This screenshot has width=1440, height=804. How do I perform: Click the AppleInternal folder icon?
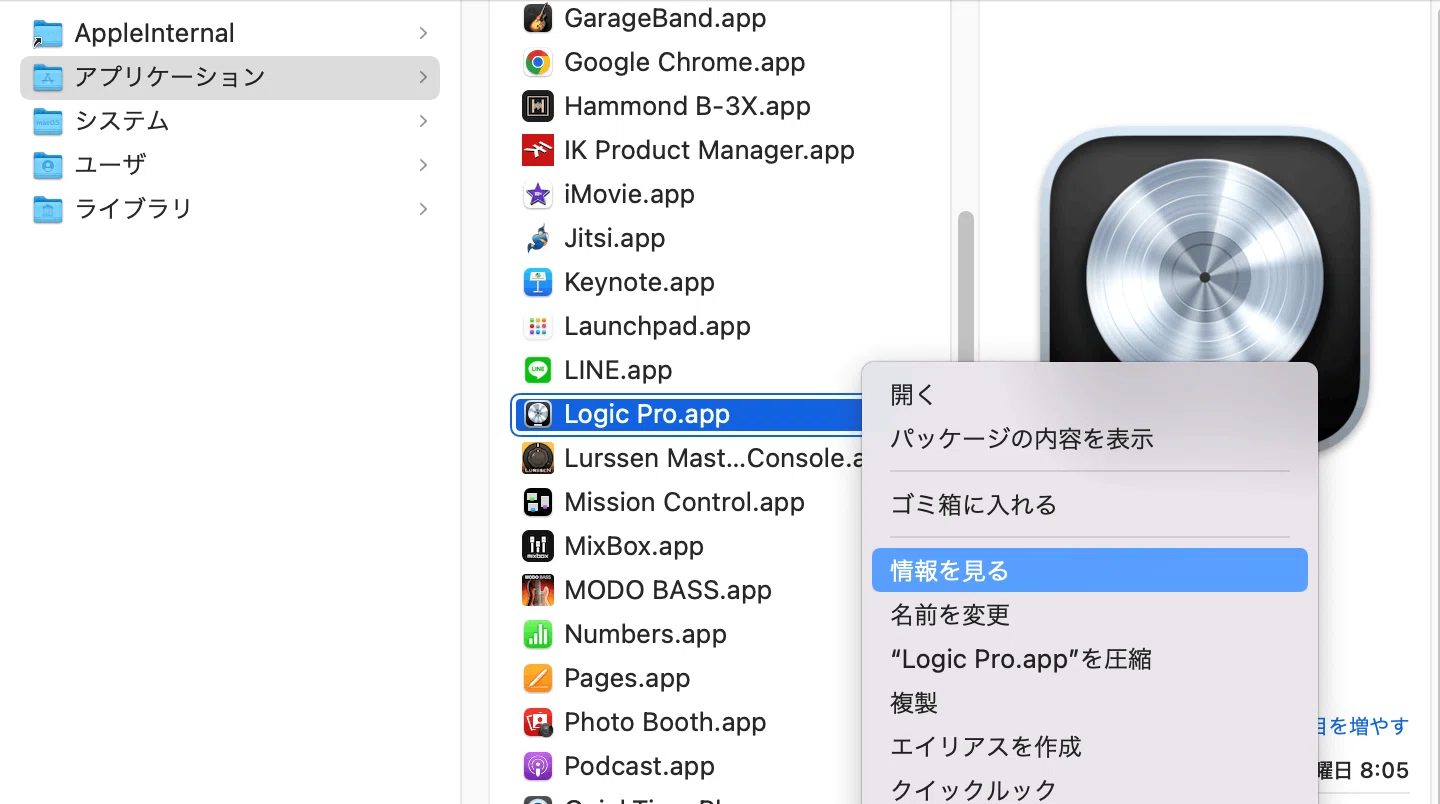tap(48, 33)
